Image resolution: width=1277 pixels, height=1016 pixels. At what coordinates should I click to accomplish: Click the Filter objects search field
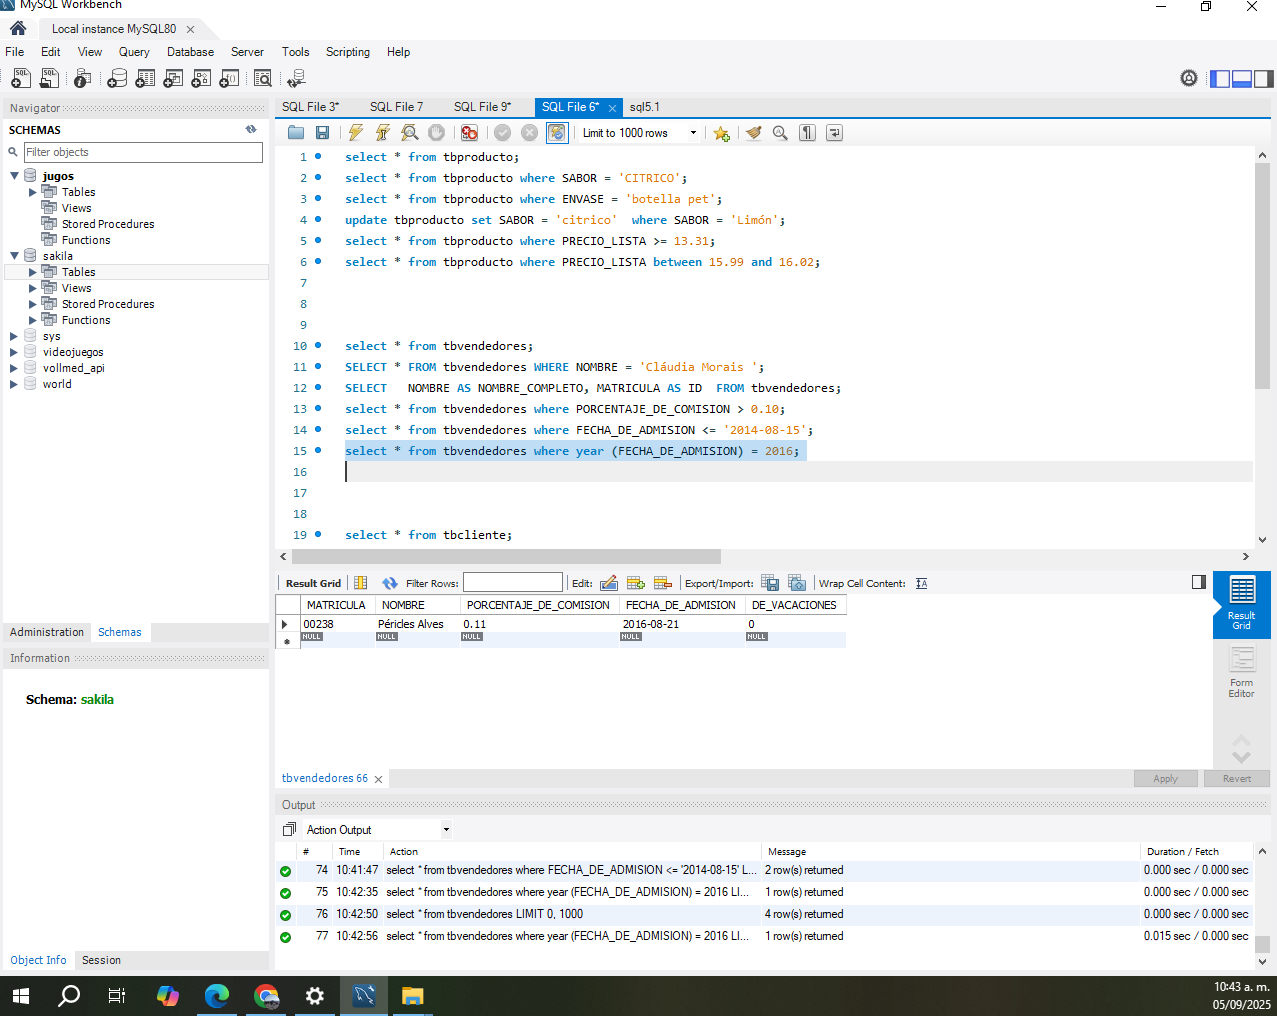coord(143,152)
